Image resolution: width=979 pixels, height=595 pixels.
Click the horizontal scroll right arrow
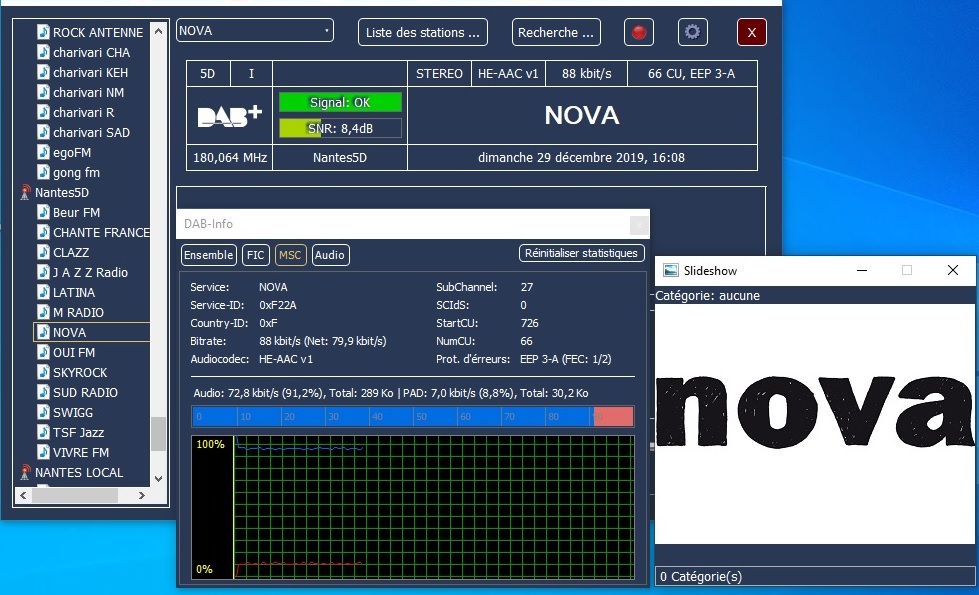point(142,495)
